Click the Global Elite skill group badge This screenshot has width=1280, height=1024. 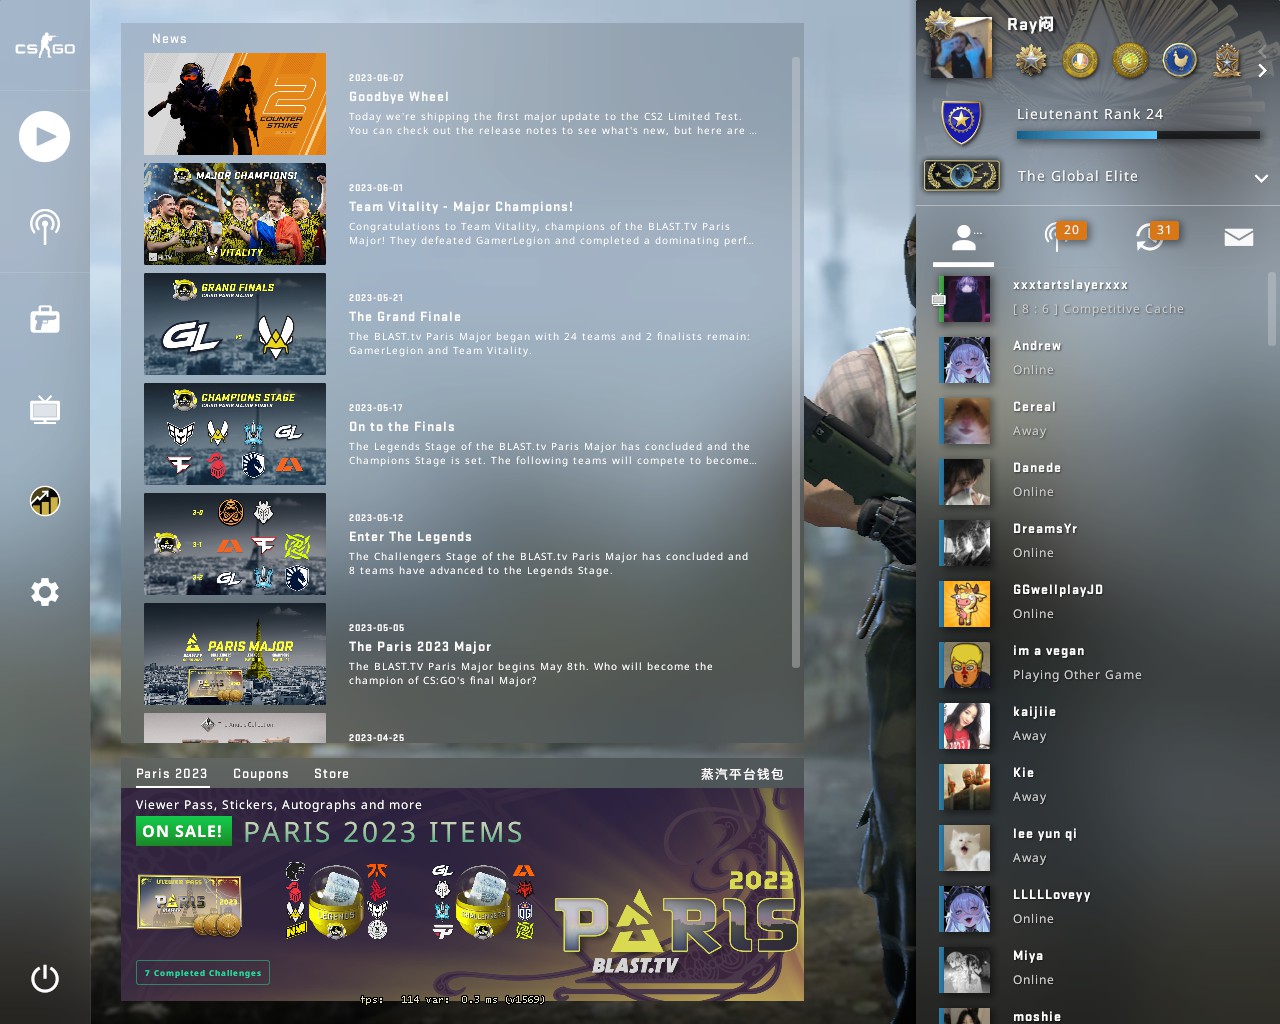(962, 176)
